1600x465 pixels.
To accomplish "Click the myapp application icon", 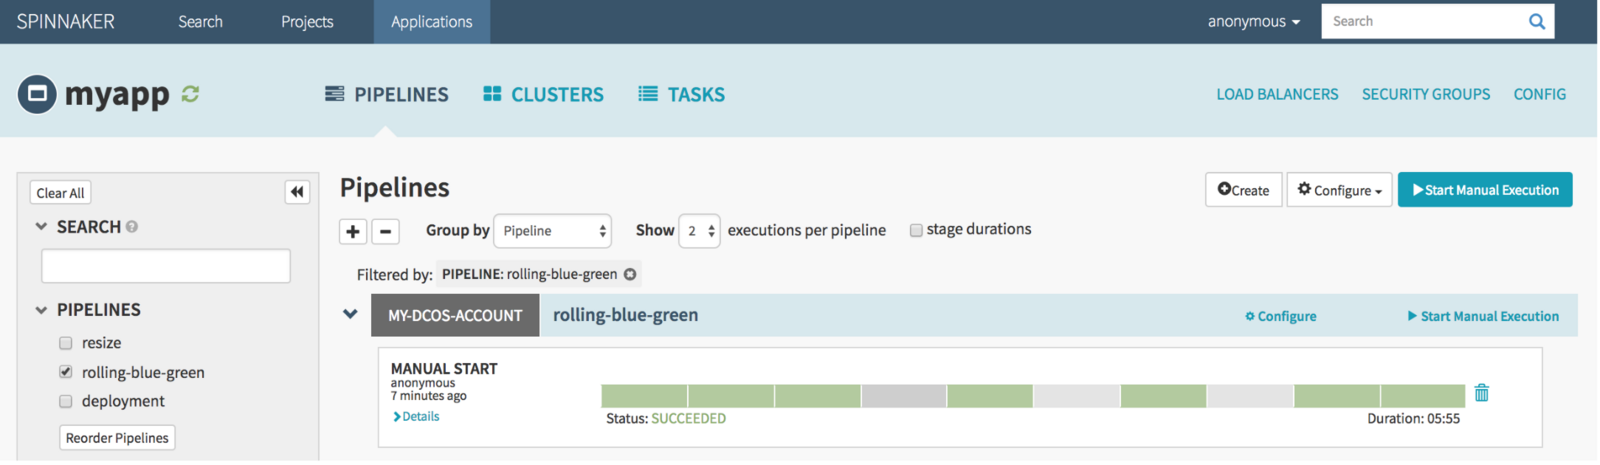I will point(37,94).
